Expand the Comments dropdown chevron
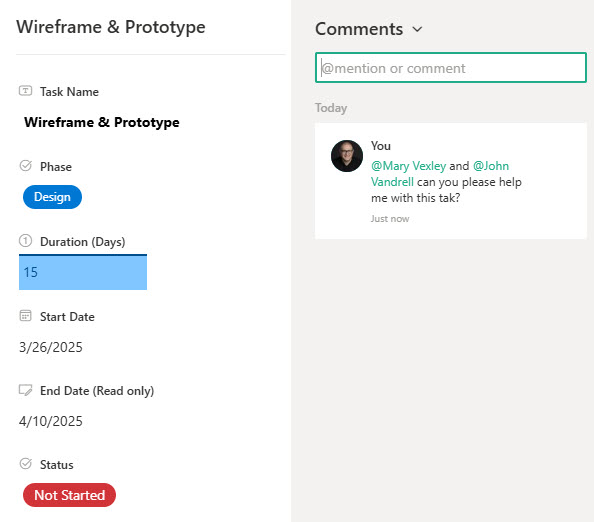This screenshot has height=522, width=594. coord(417,29)
